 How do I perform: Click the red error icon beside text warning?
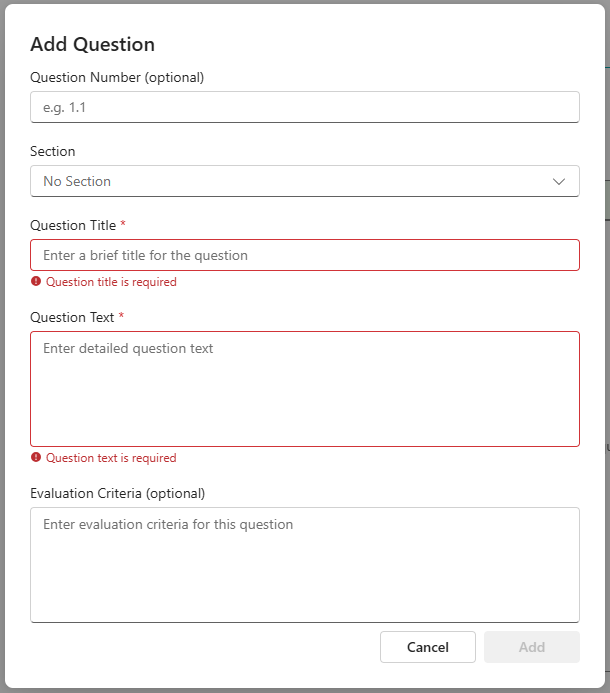pos(36,457)
